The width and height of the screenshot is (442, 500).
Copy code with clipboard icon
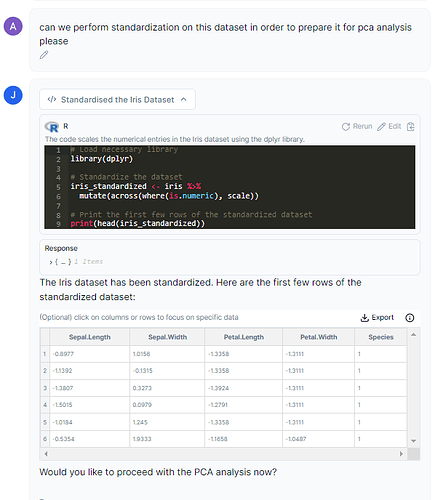pyautogui.click(x=411, y=127)
